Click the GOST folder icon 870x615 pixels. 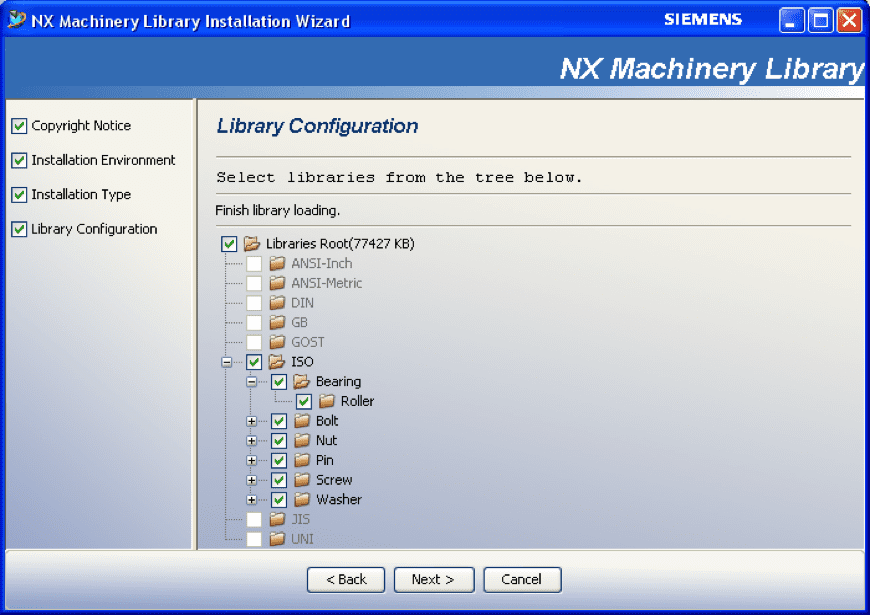(x=277, y=342)
